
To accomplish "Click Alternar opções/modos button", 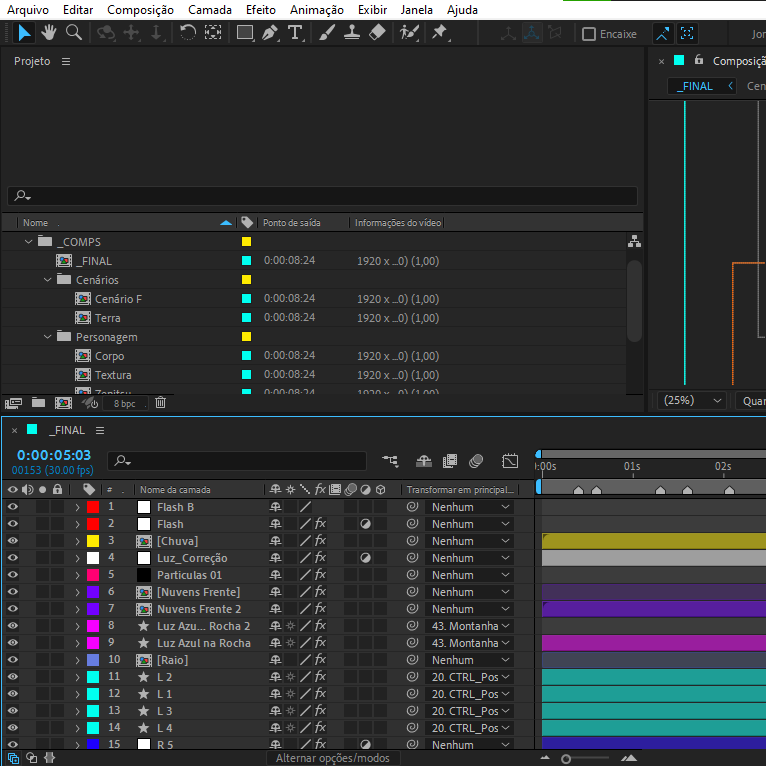I will pyautogui.click(x=333, y=758).
